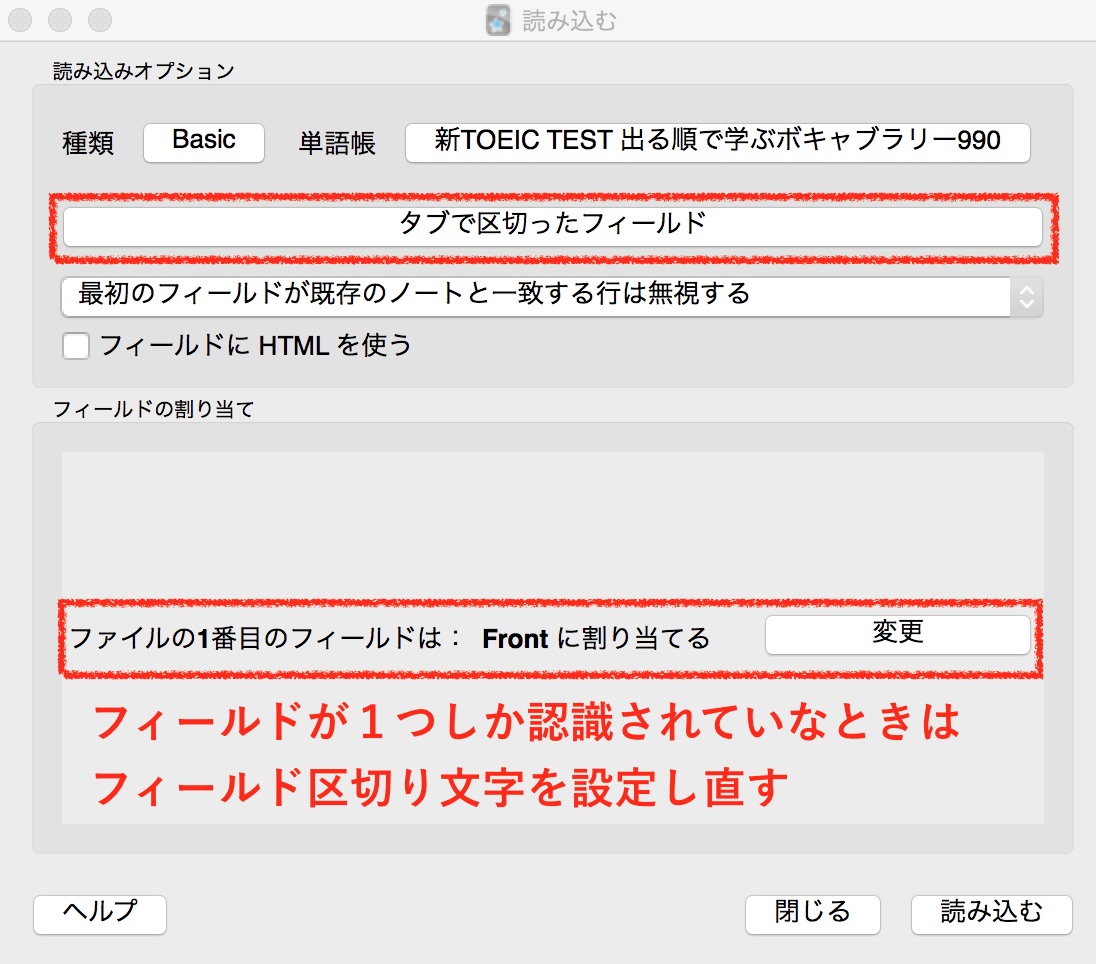Open the Basic note type button
The height and width of the screenshot is (964, 1096).
click(203, 143)
